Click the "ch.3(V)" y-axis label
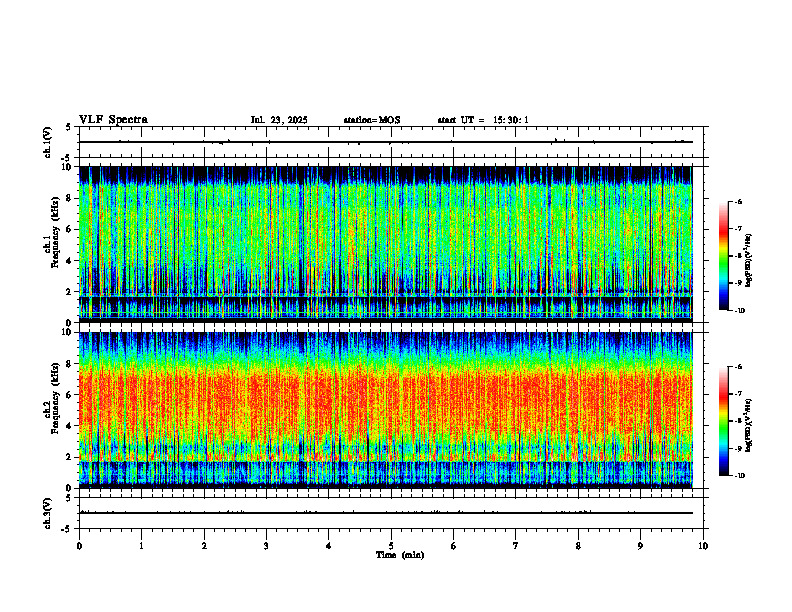The image size is (792, 612). 48,513
